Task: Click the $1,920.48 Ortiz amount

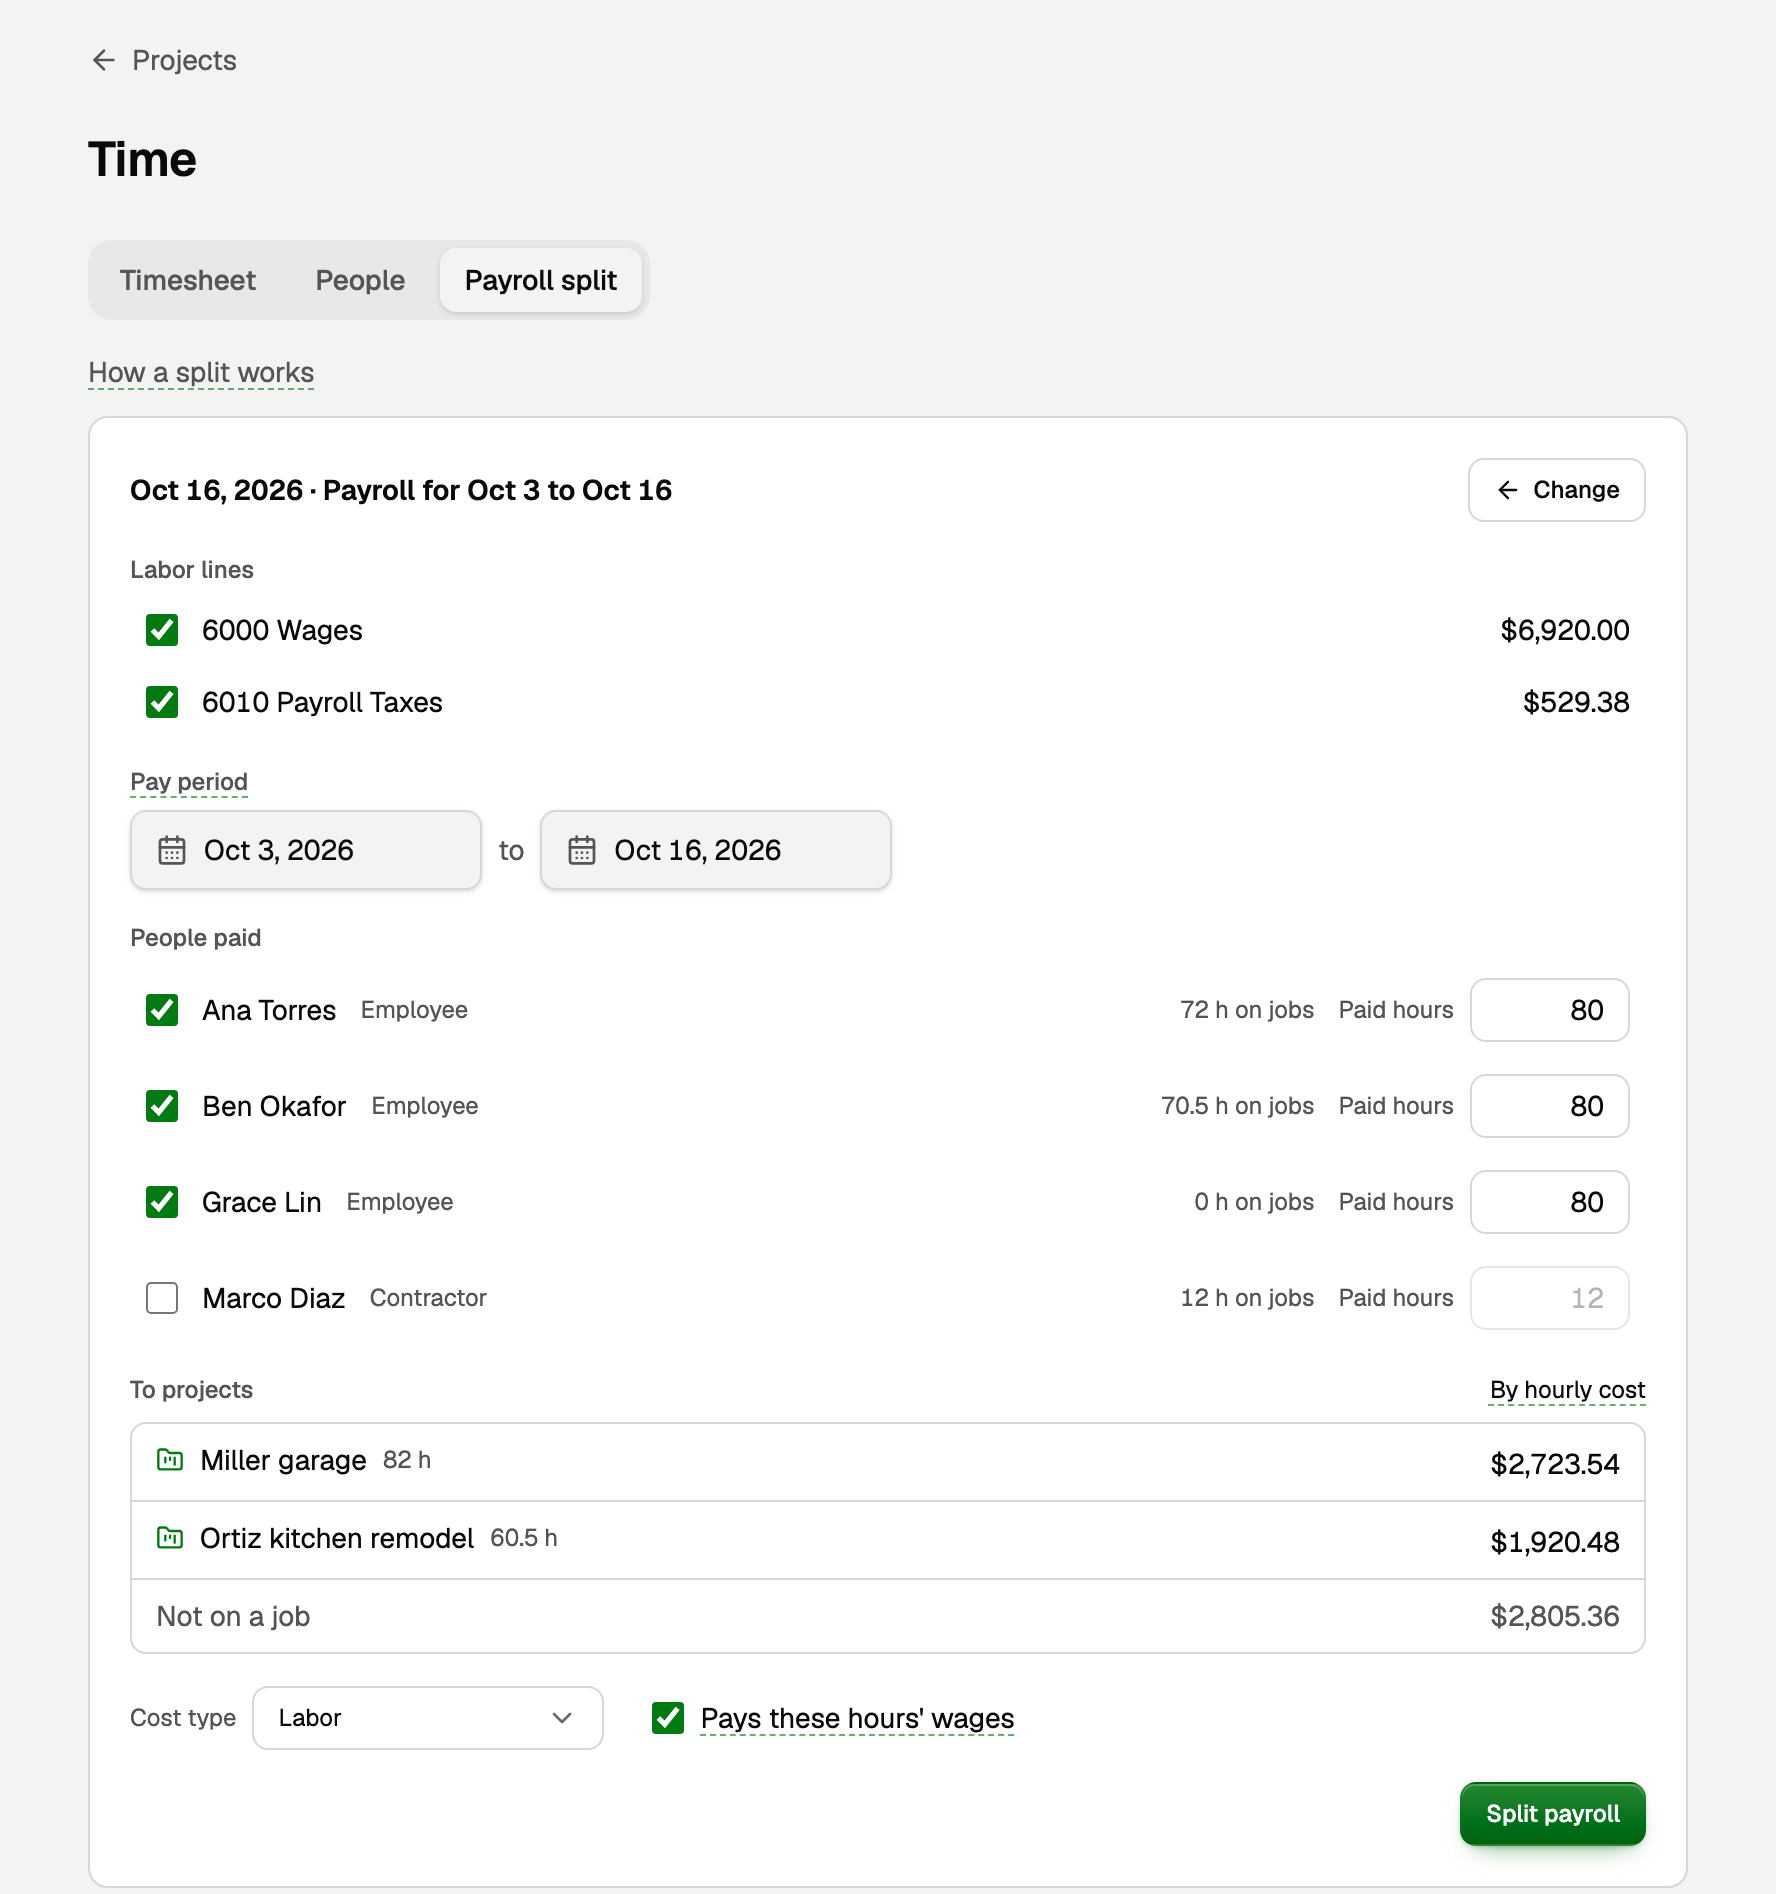Action: 1555,1542
